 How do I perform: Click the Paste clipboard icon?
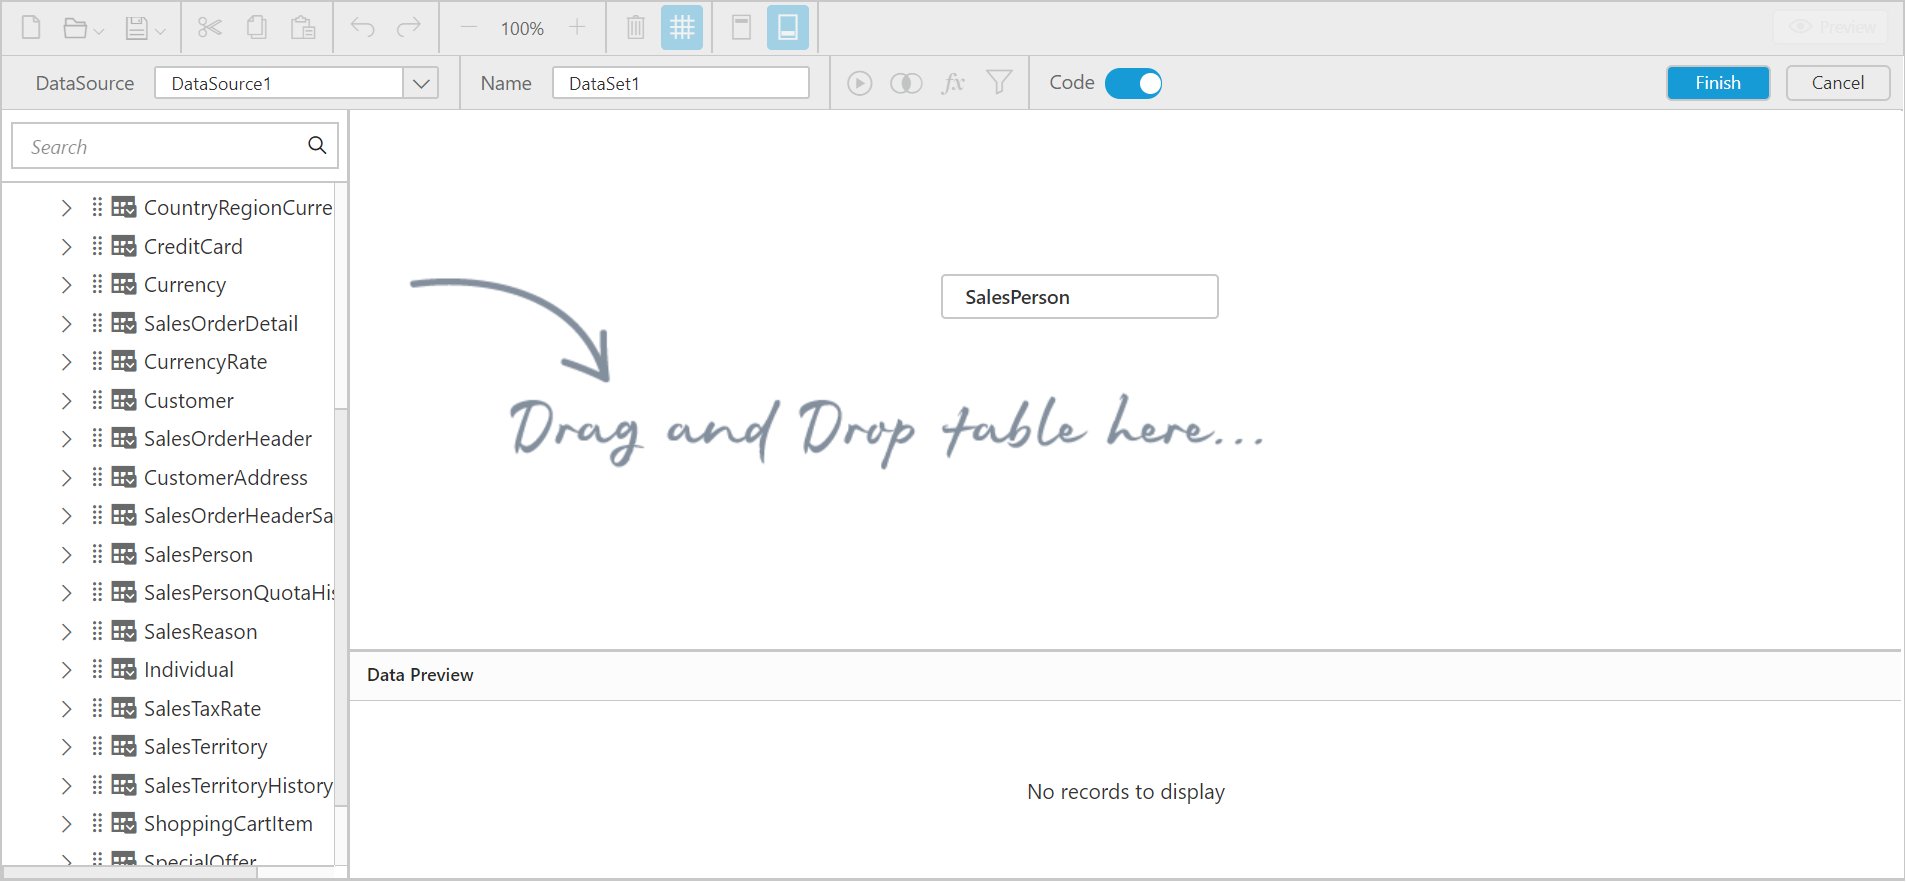pos(303,27)
